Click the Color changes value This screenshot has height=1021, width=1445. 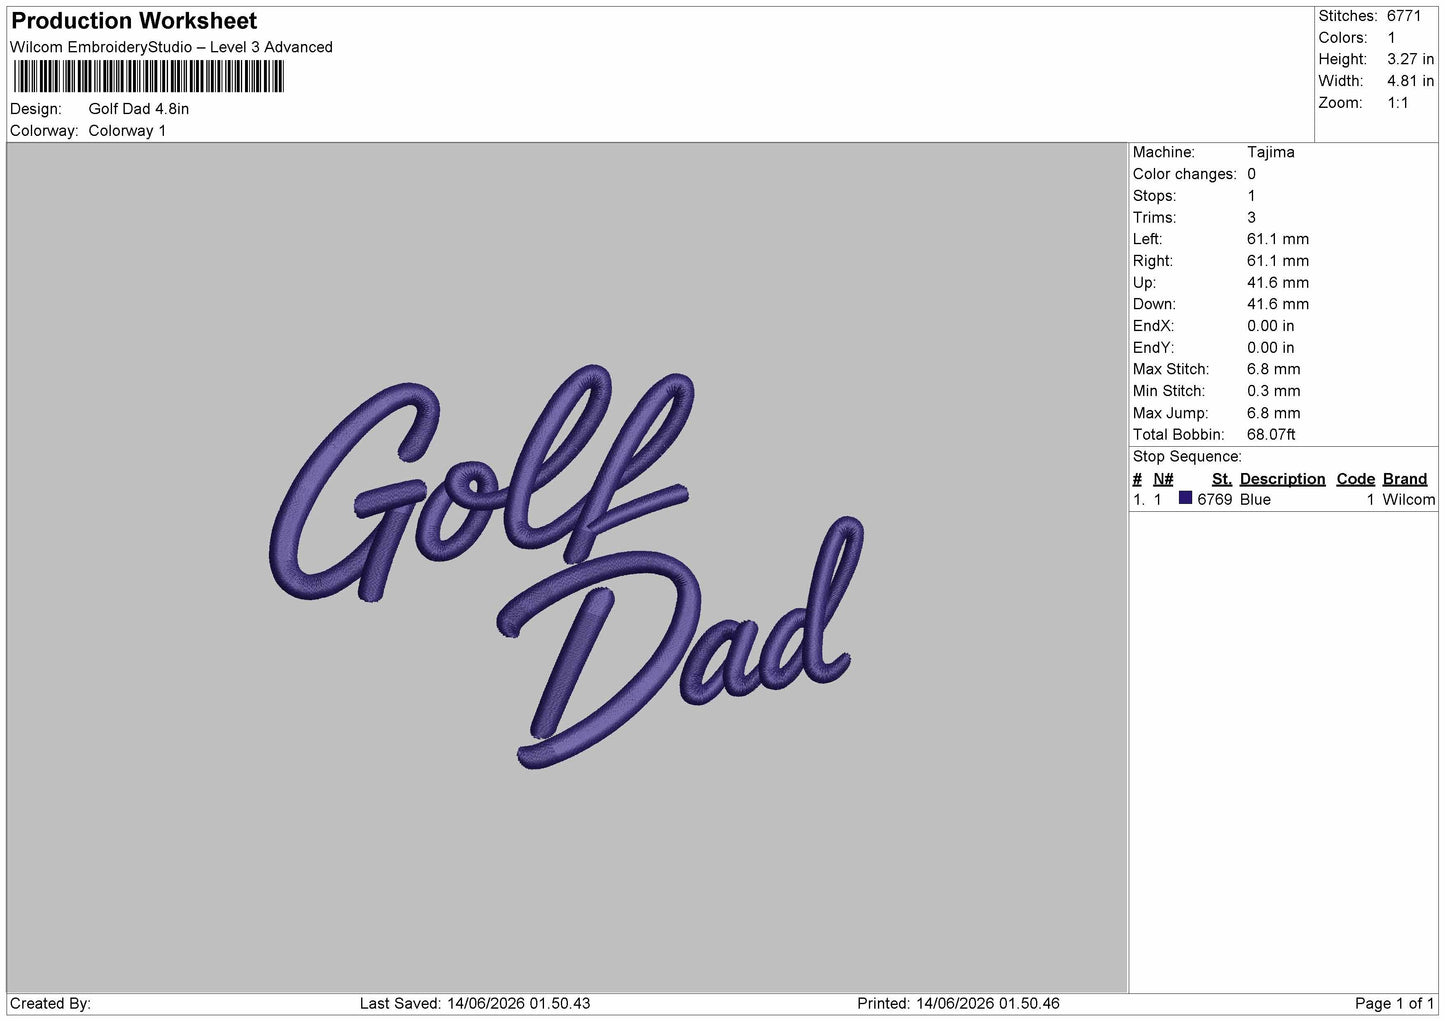pos(1251,174)
